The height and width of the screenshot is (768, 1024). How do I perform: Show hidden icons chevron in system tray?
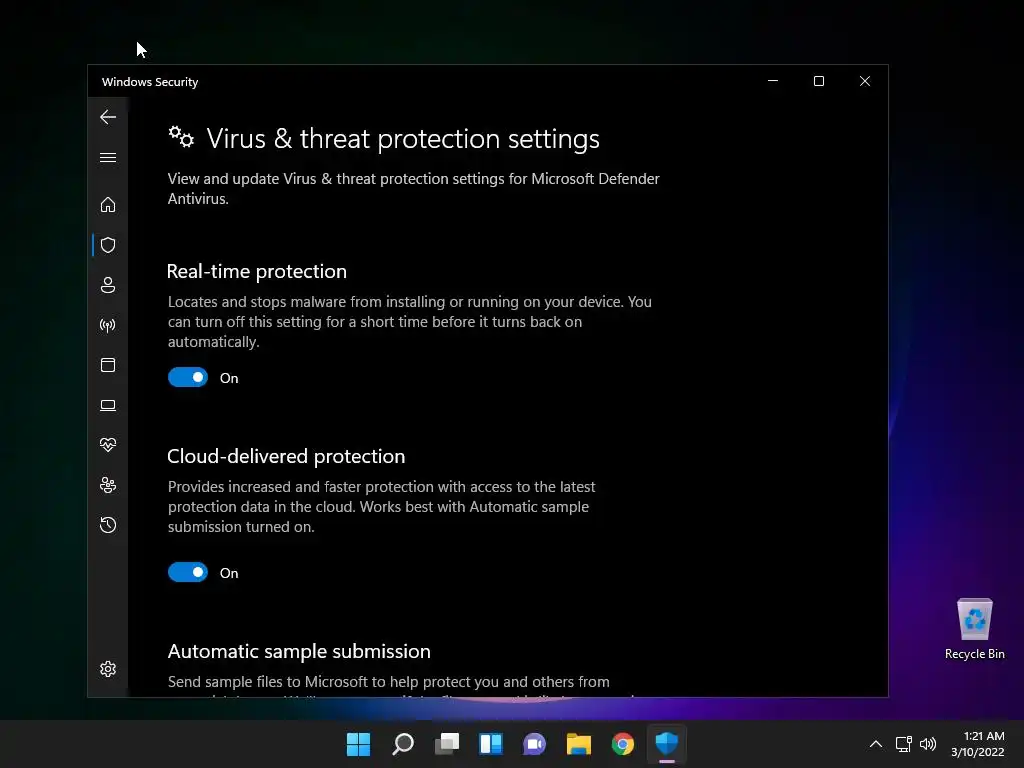point(876,744)
